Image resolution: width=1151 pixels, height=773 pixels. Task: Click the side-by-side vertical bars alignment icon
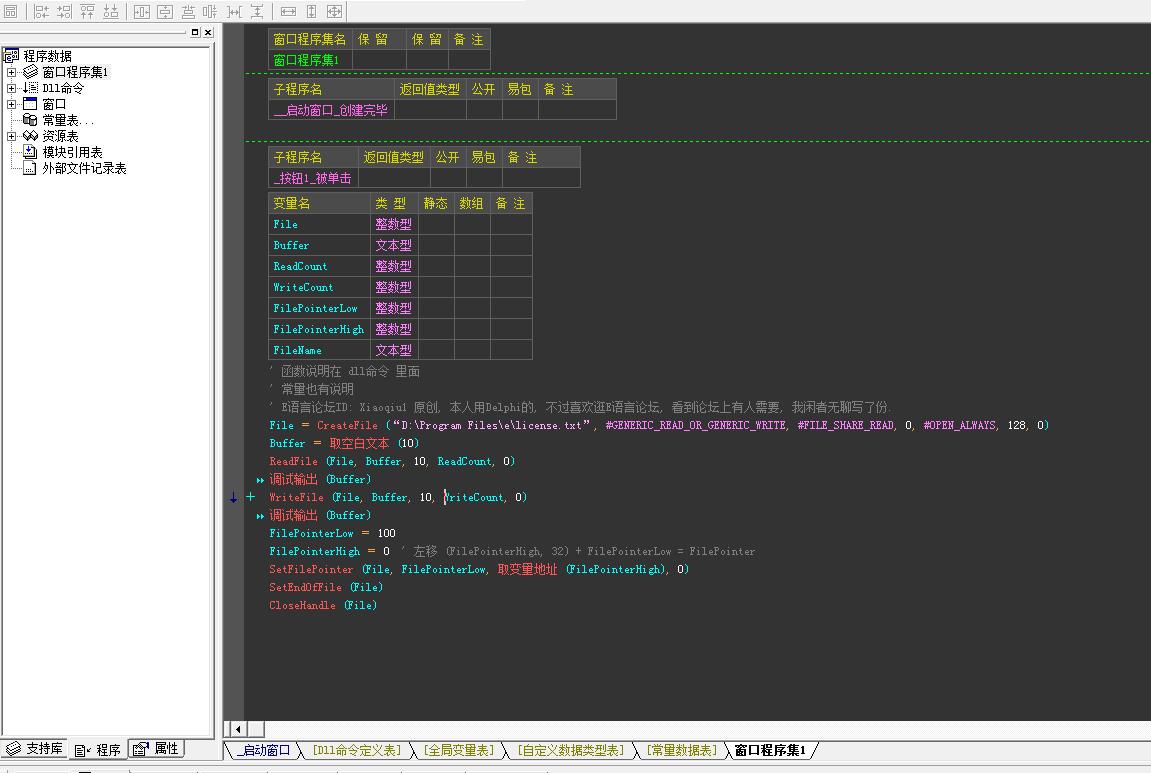[210, 12]
